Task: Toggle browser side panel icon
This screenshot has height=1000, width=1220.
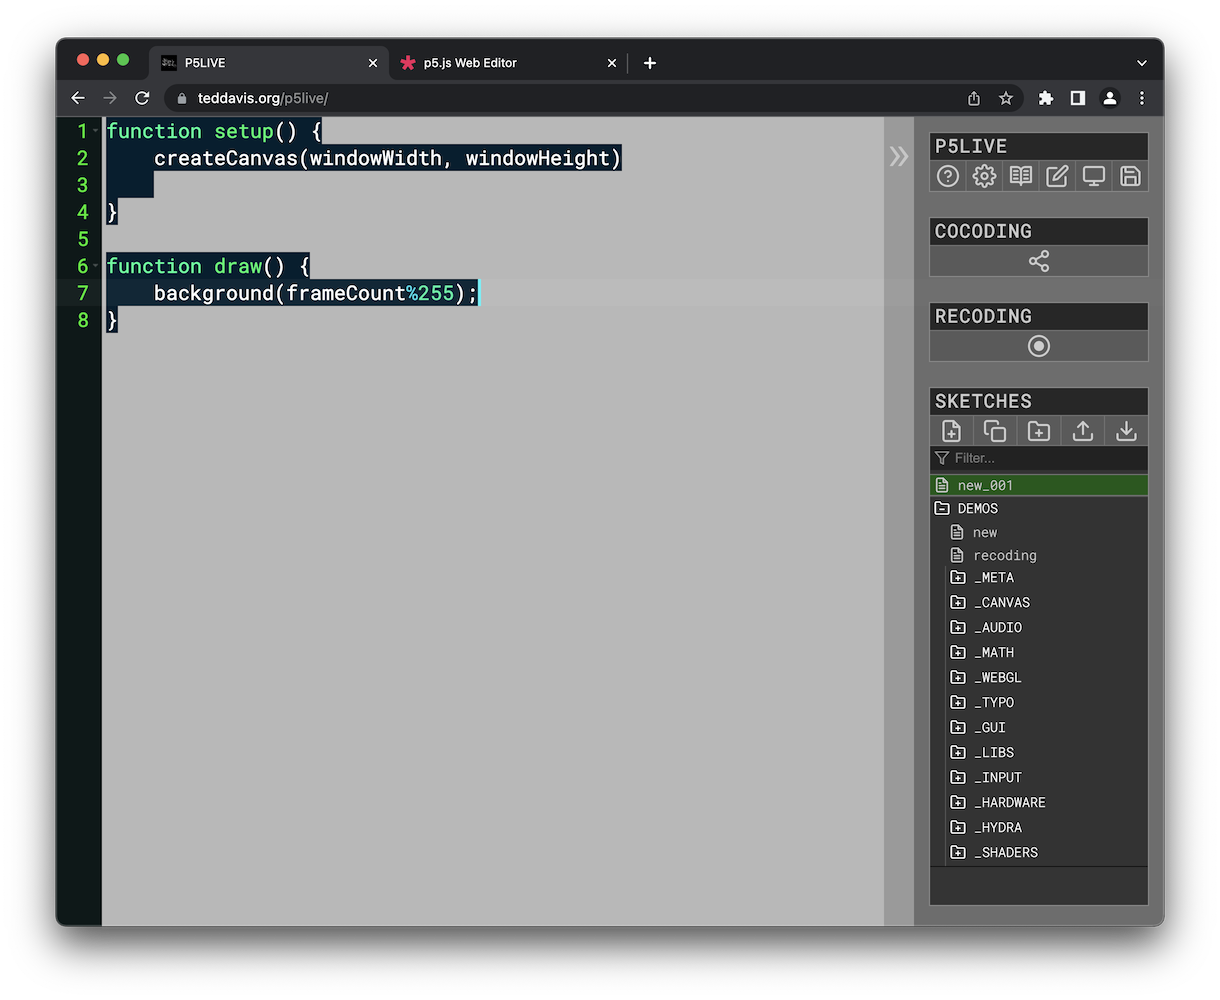Action: [1078, 98]
